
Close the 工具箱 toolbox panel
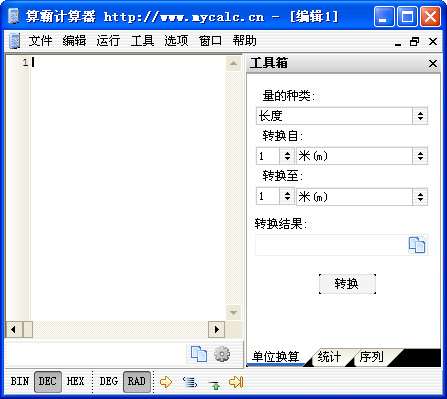click(433, 63)
